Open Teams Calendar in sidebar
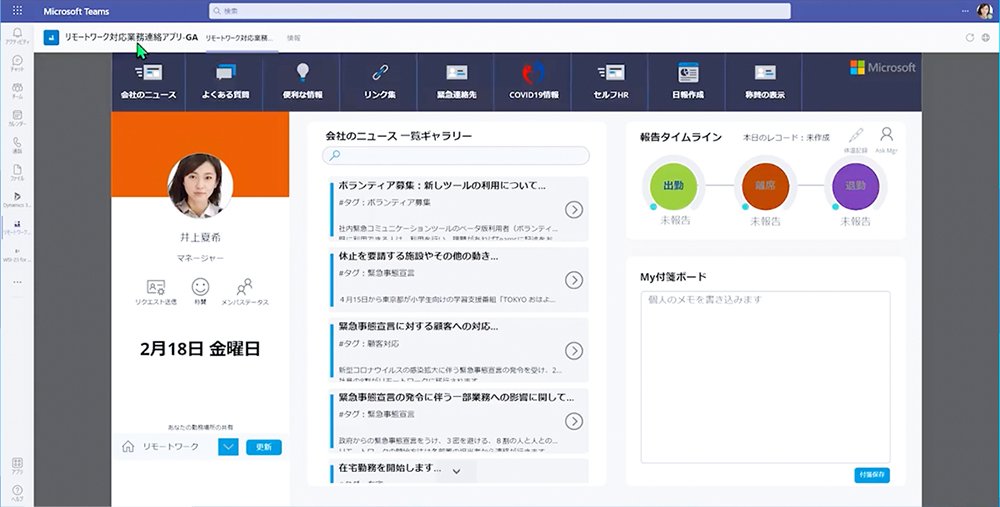The width and height of the screenshot is (1000, 507). [17, 115]
